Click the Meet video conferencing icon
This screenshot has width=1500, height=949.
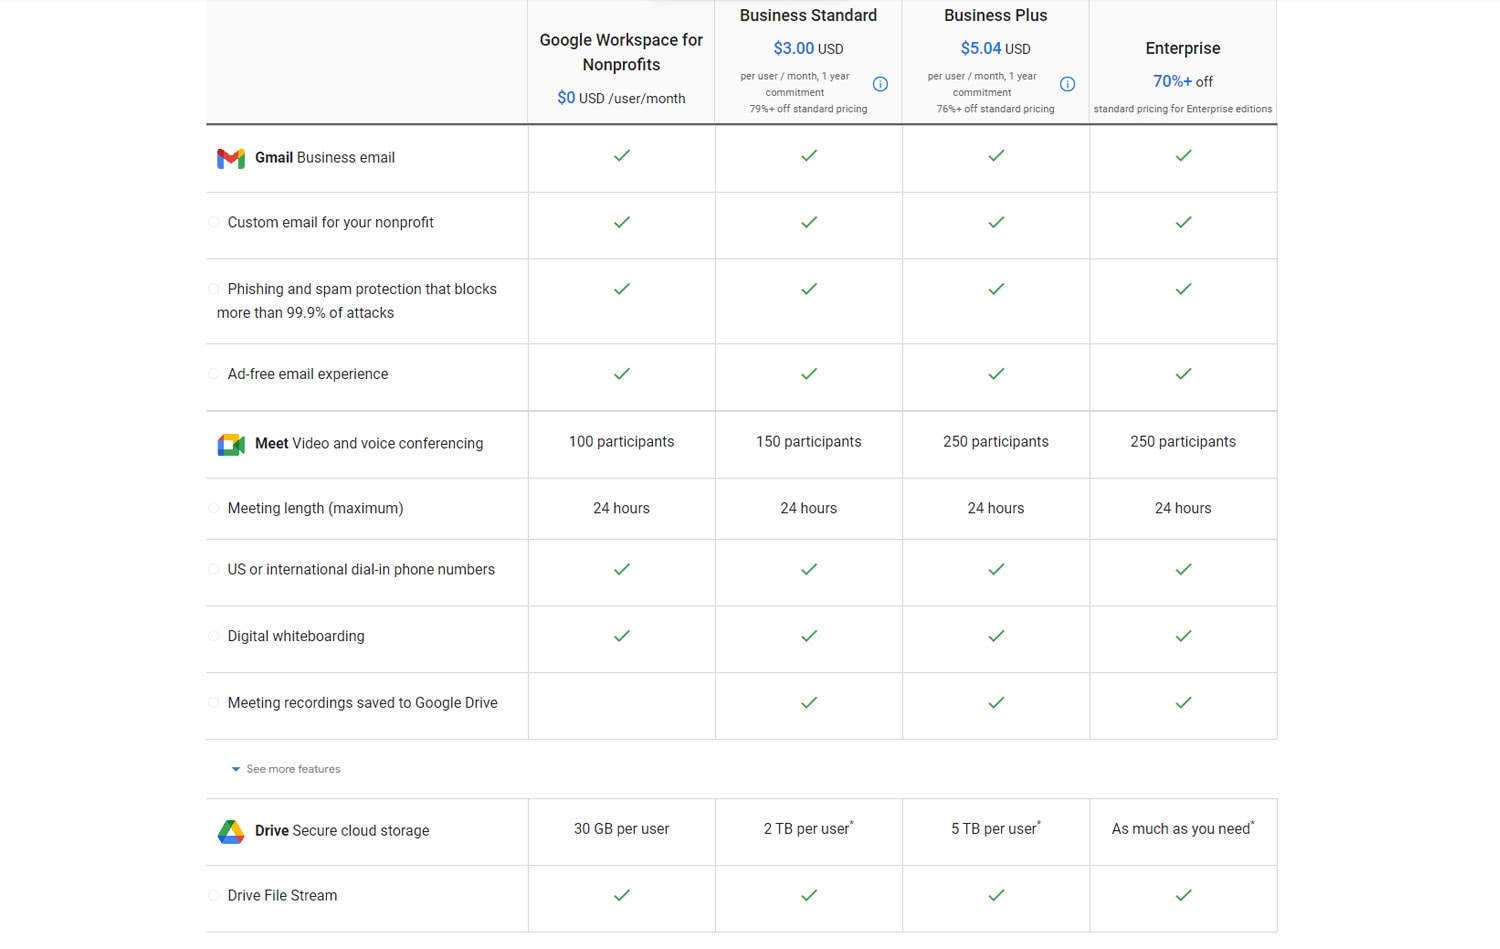pos(231,444)
